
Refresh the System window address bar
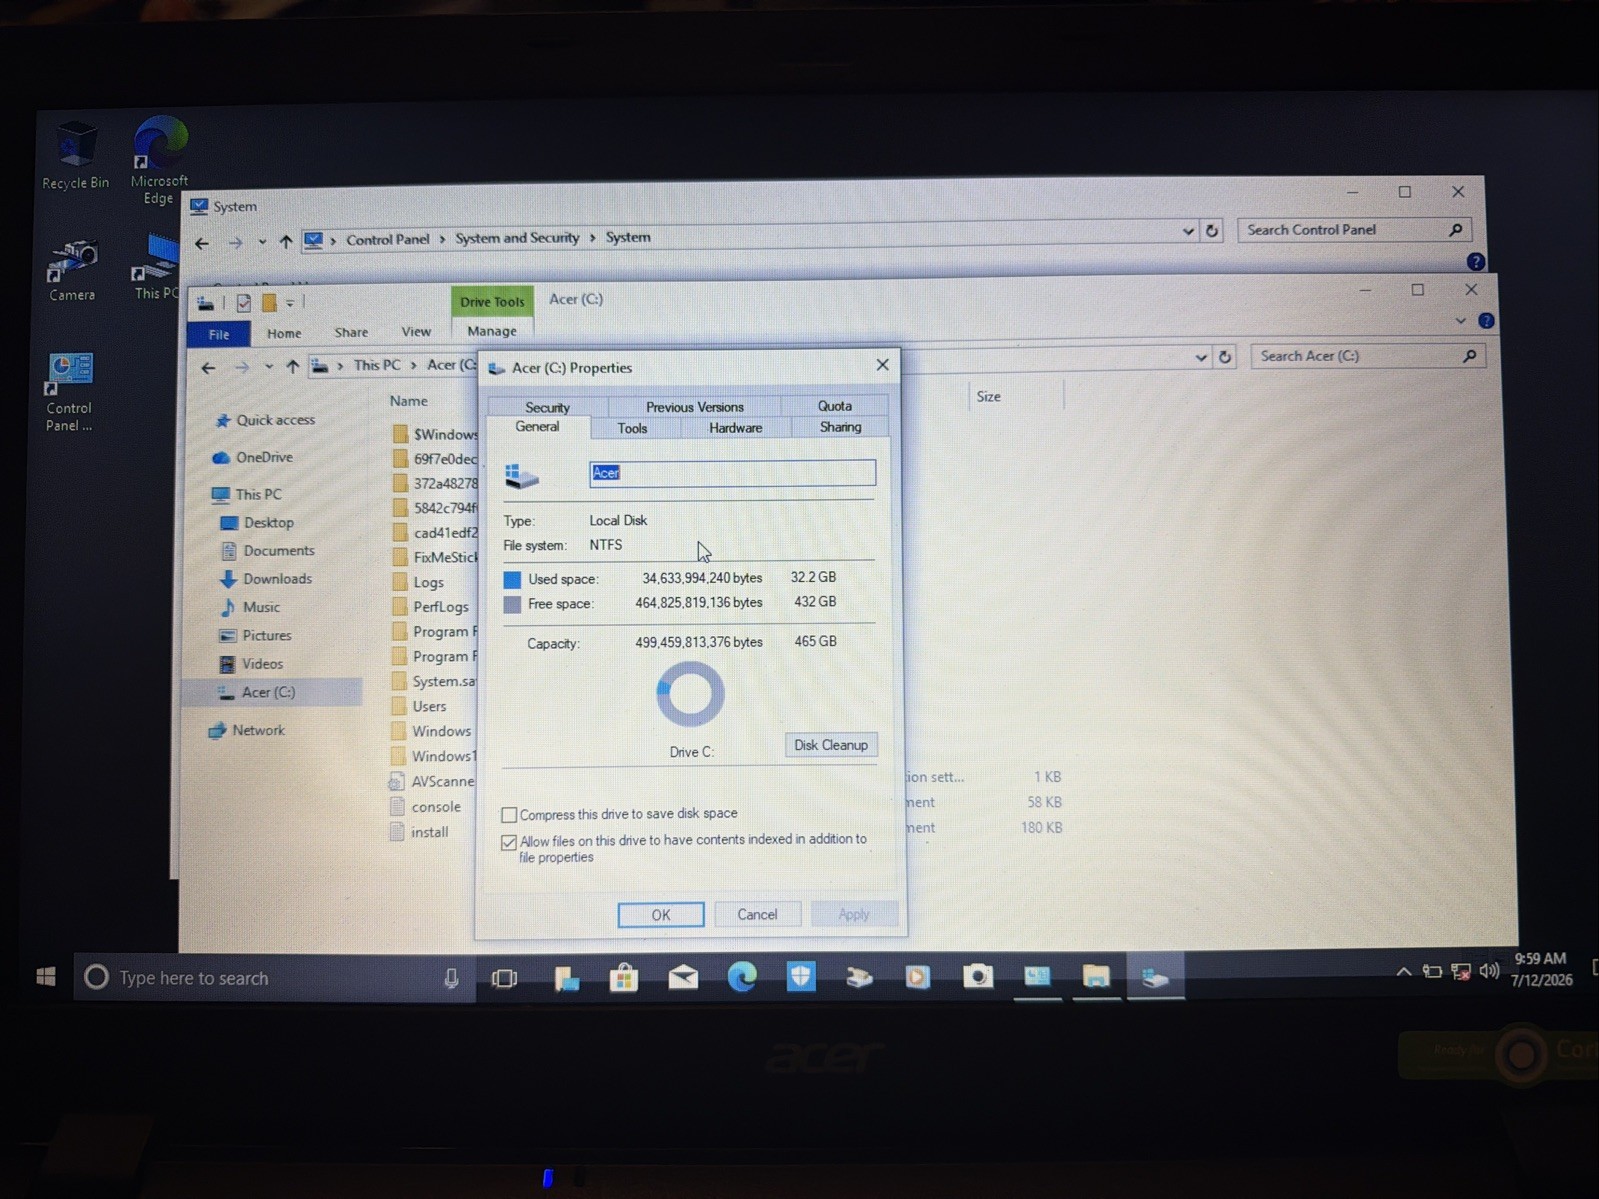[x=1212, y=231]
